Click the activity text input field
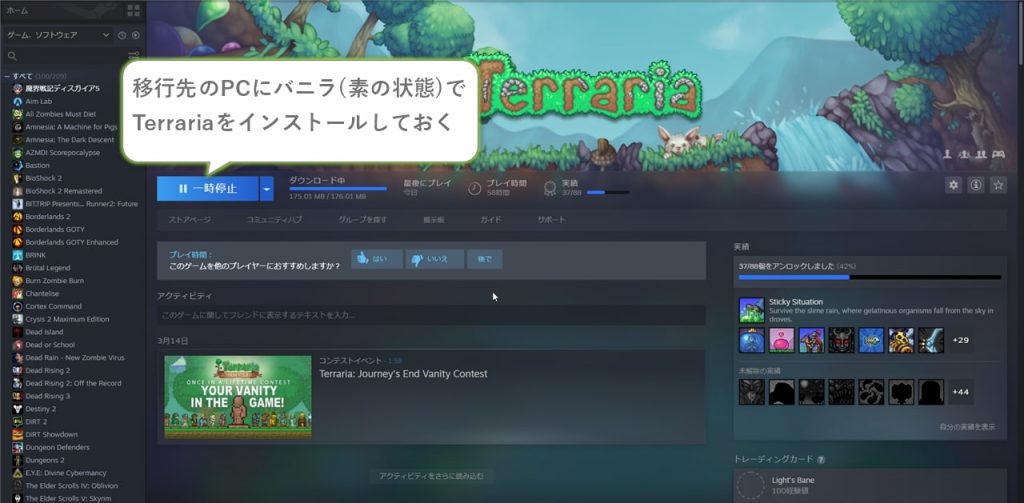The width and height of the screenshot is (1024, 503). 430,315
